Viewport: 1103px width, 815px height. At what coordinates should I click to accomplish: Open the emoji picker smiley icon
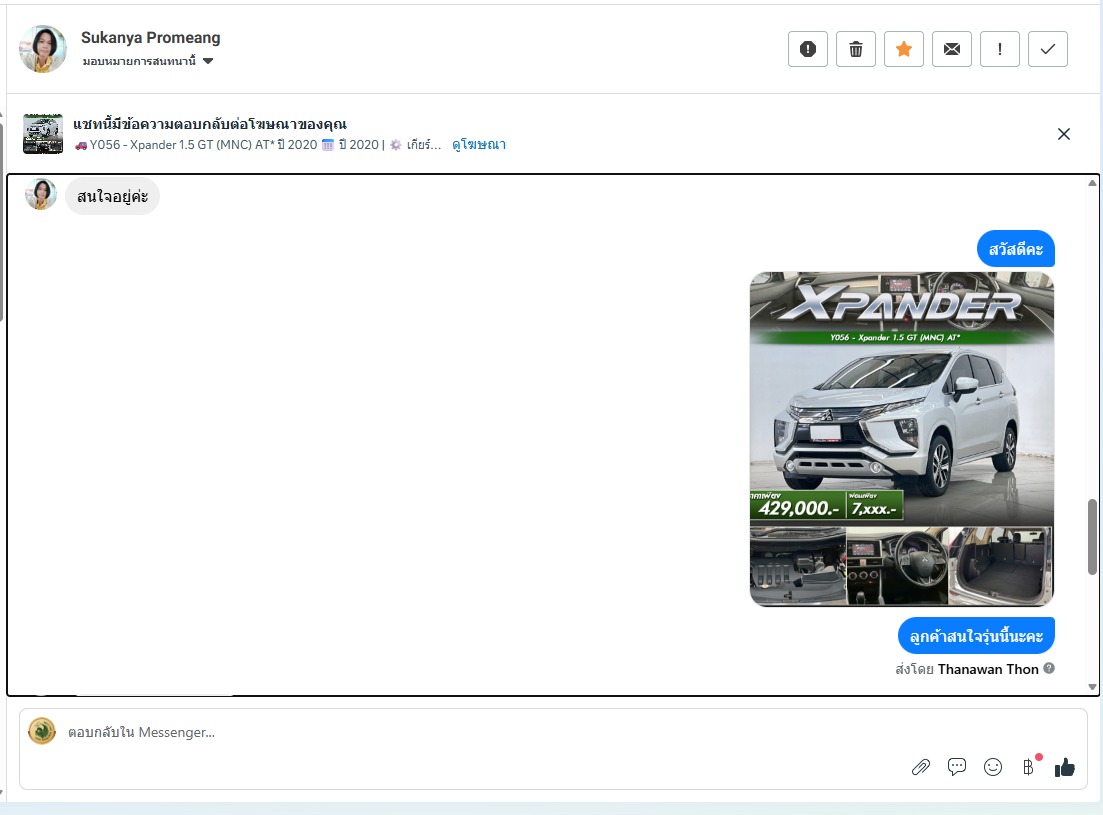(993, 767)
